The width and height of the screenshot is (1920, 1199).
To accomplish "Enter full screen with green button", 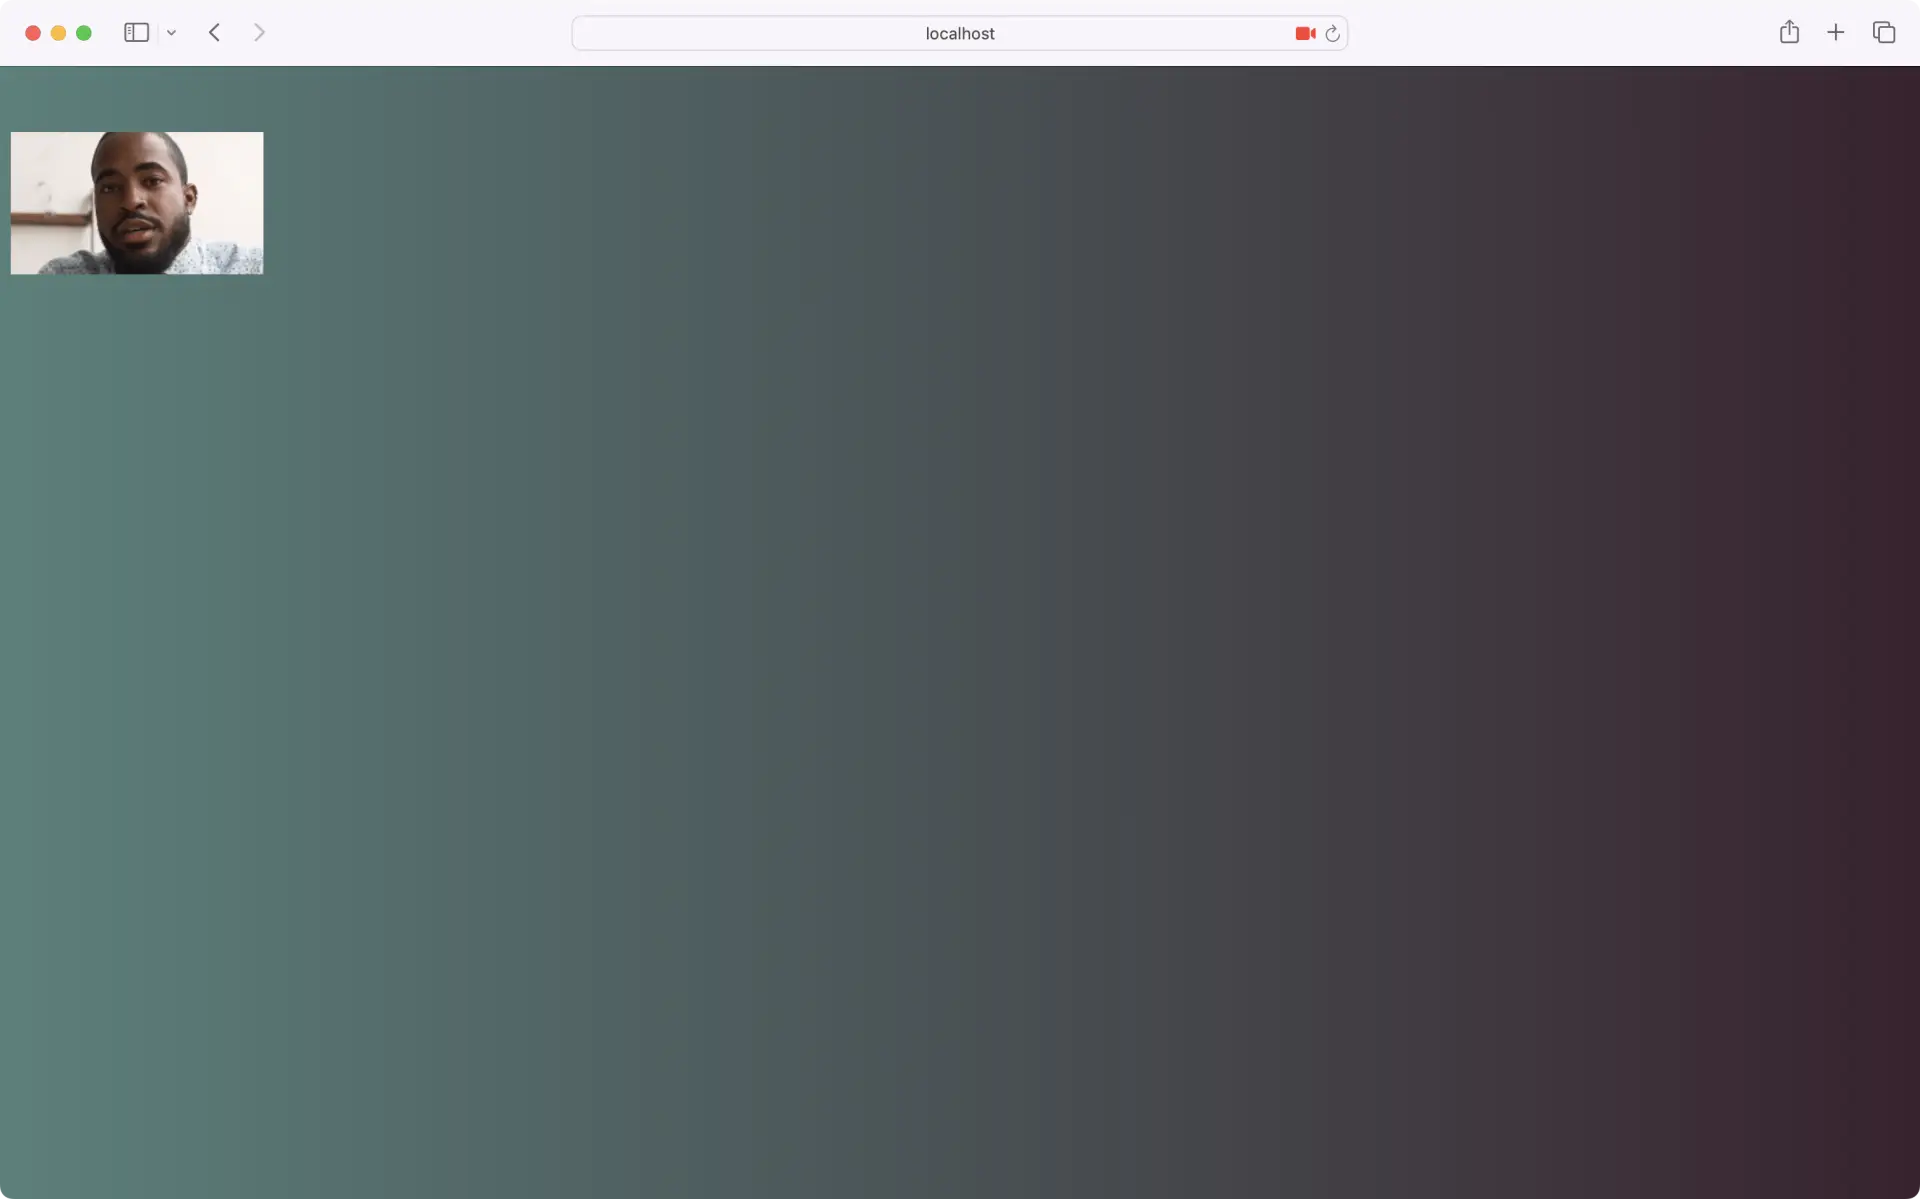I will [x=84, y=33].
